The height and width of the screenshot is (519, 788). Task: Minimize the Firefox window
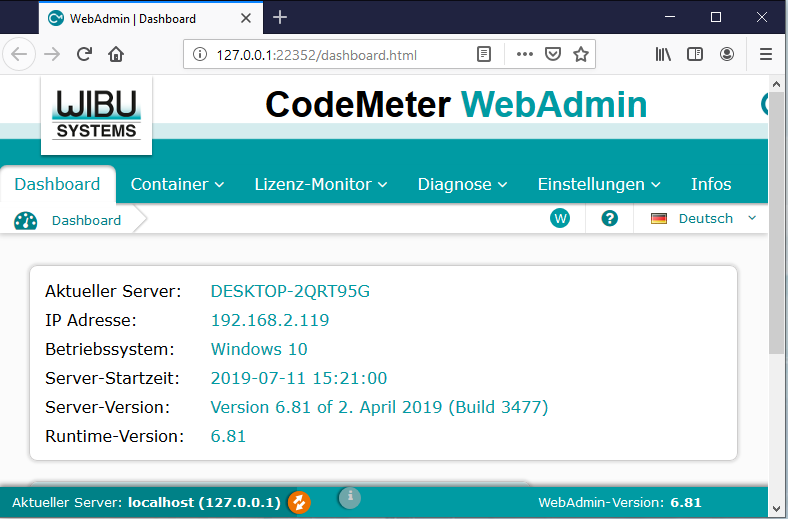point(670,17)
